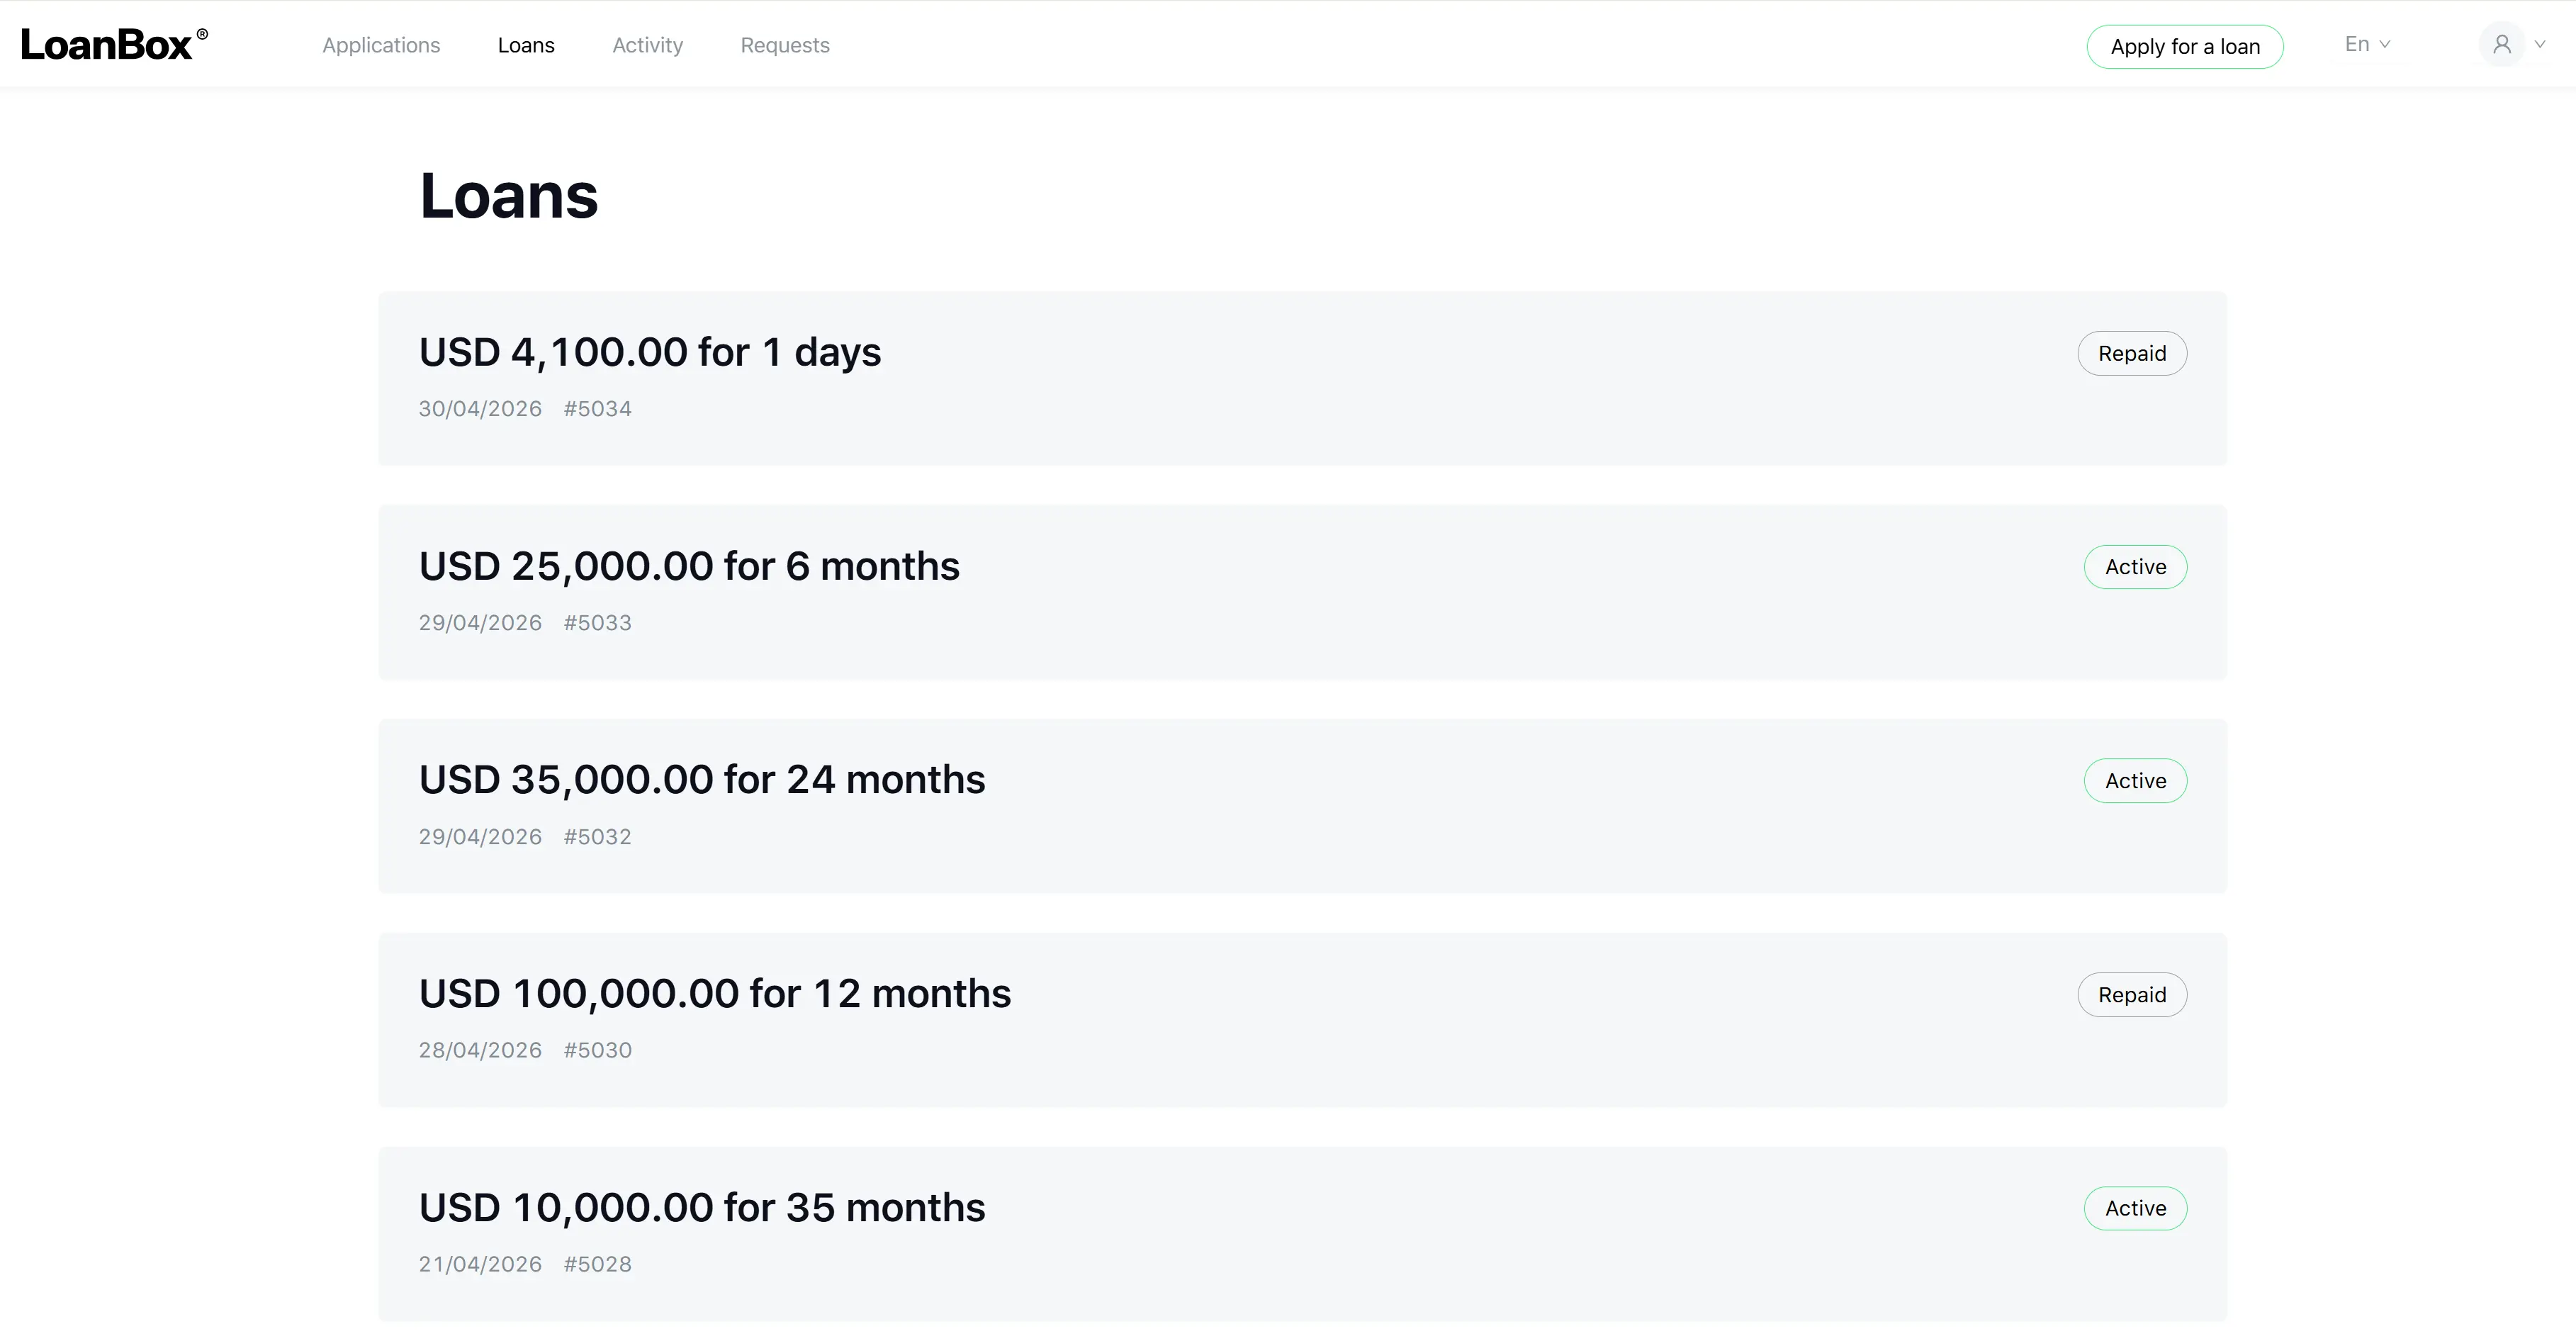Open the USD 100,000.00 for 12 months loan

tap(1302, 1020)
